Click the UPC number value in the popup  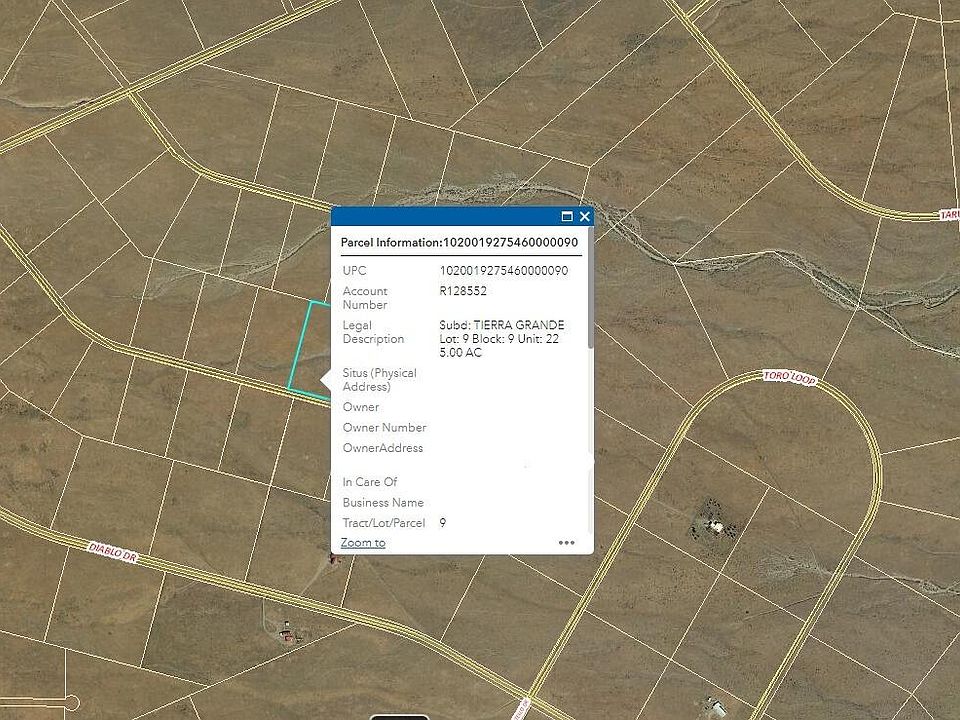click(x=503, y=271)
